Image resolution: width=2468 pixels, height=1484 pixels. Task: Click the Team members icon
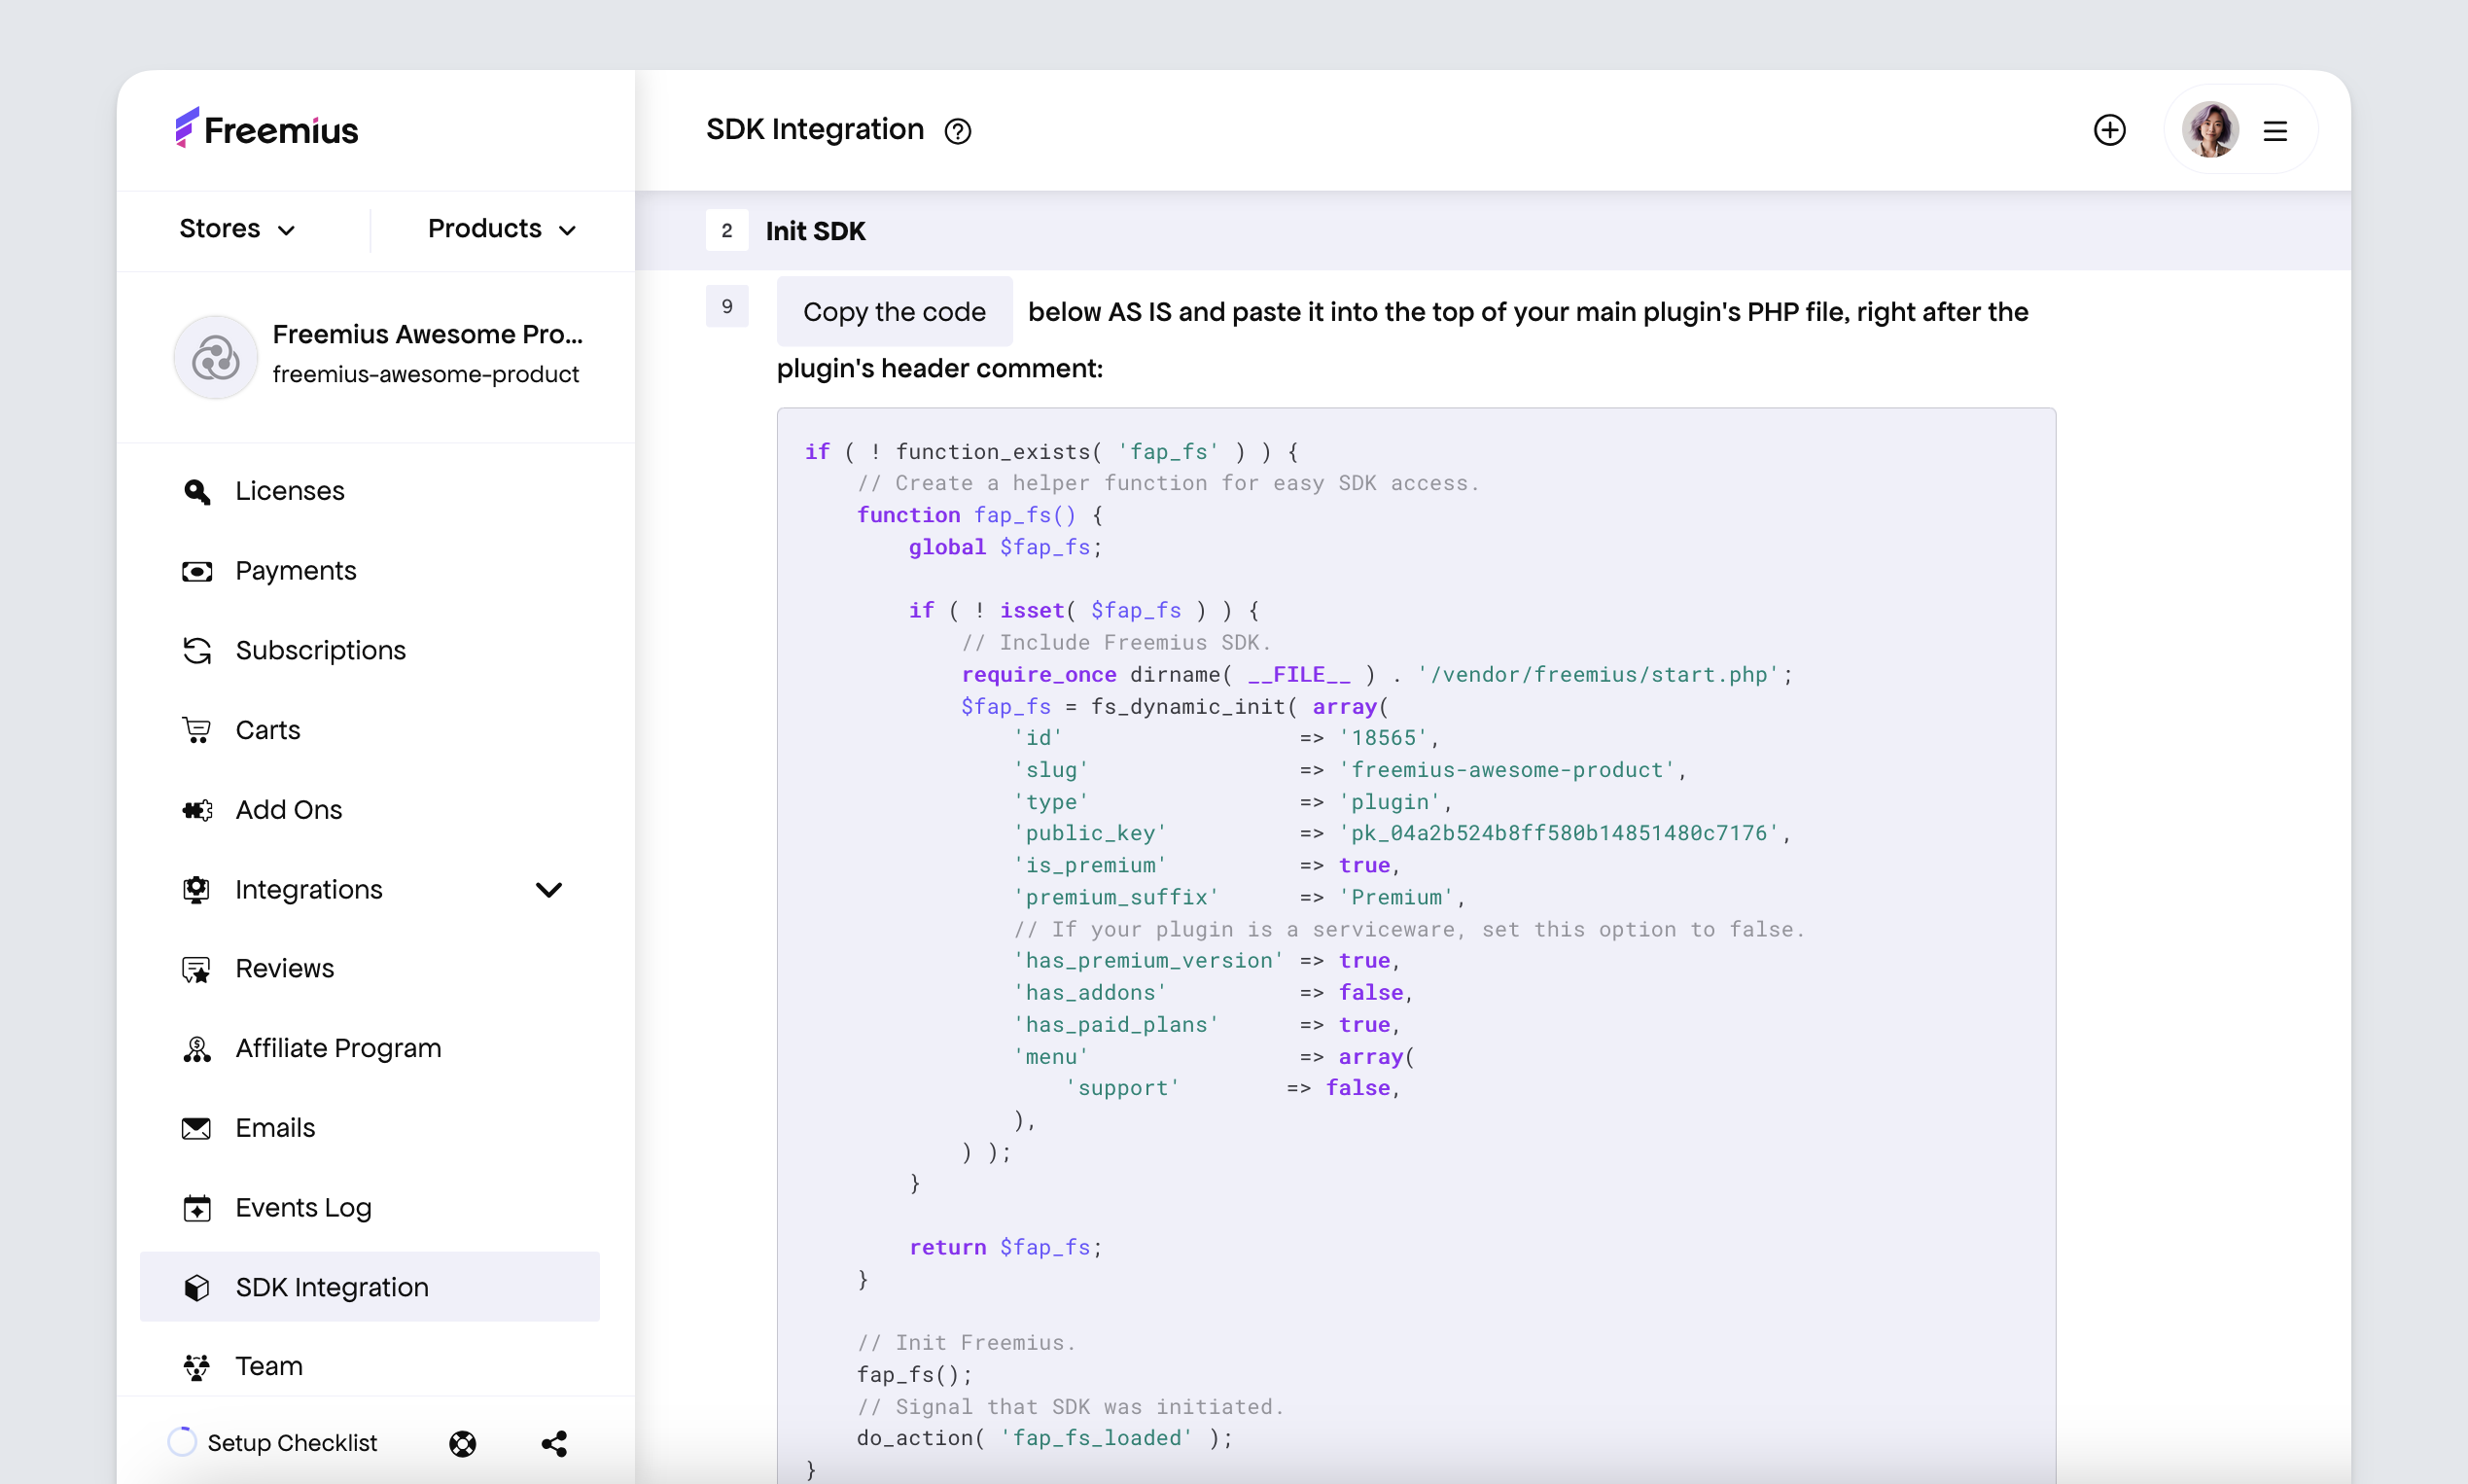pos(197,1367)
